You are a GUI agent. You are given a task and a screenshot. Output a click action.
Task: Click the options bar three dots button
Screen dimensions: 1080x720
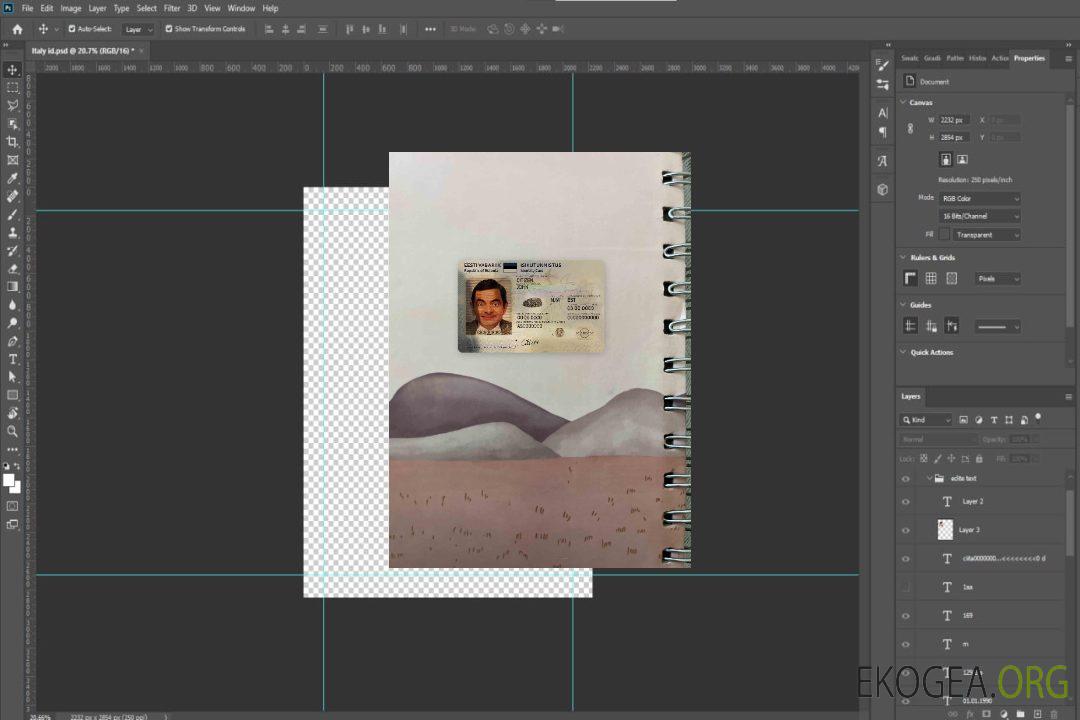[x=430, y=29]
